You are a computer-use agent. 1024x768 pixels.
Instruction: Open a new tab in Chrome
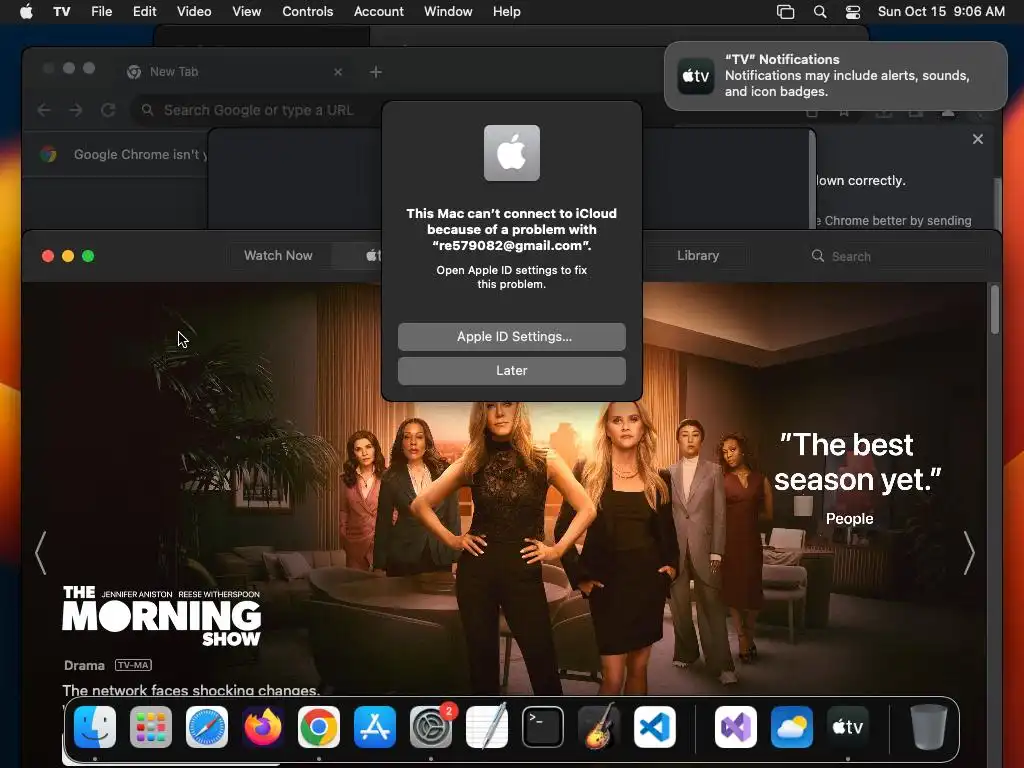click(x=376, y=72)
